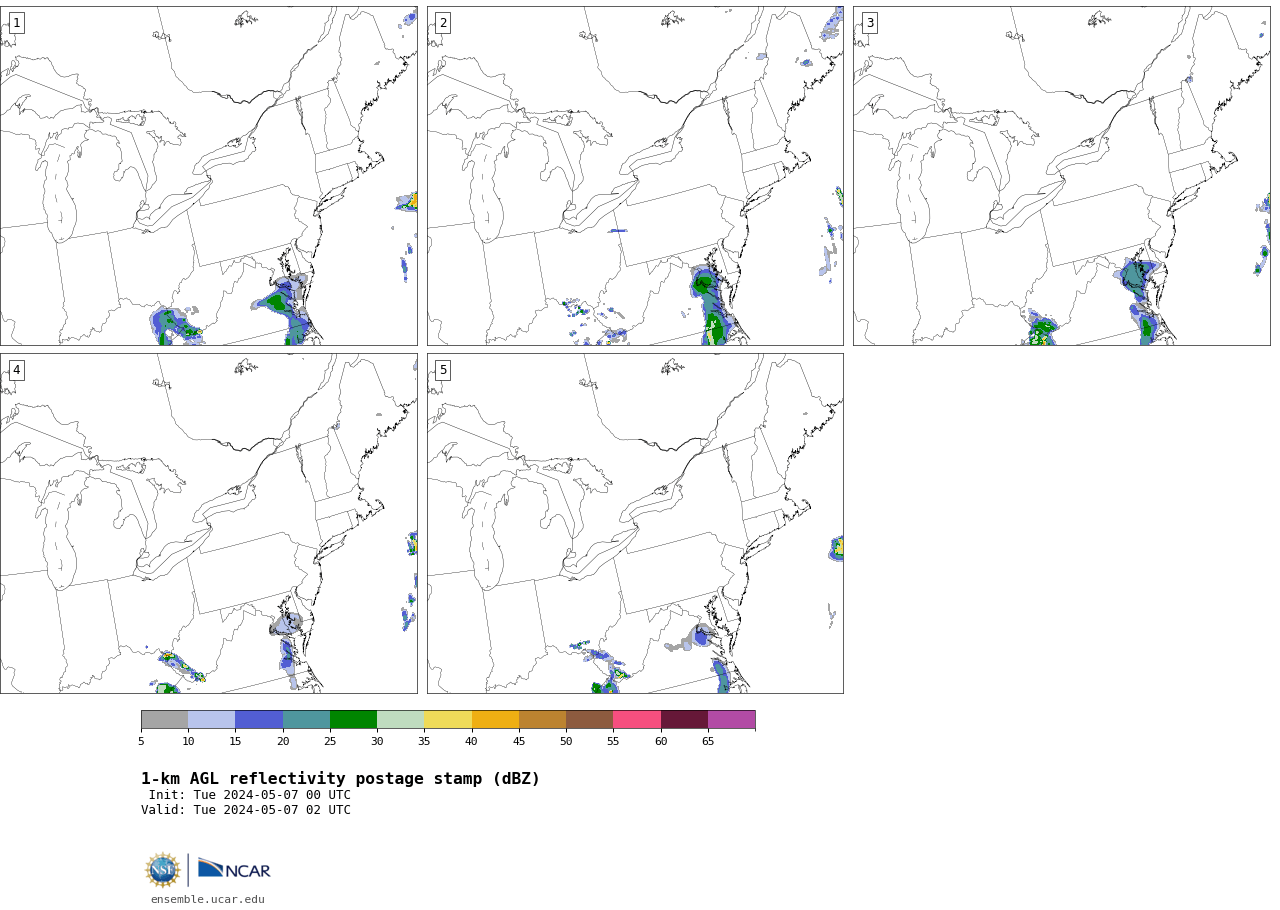The image size is (1280, 910).
Task: Click the maroon 60-65 dBZ swatch
Action: click(x=684, y=720)
